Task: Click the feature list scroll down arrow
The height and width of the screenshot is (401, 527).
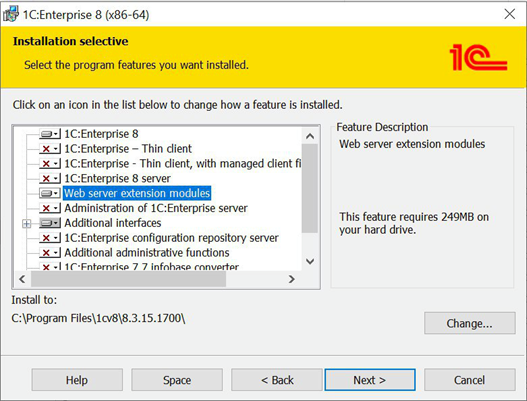Action: point(310,261)
